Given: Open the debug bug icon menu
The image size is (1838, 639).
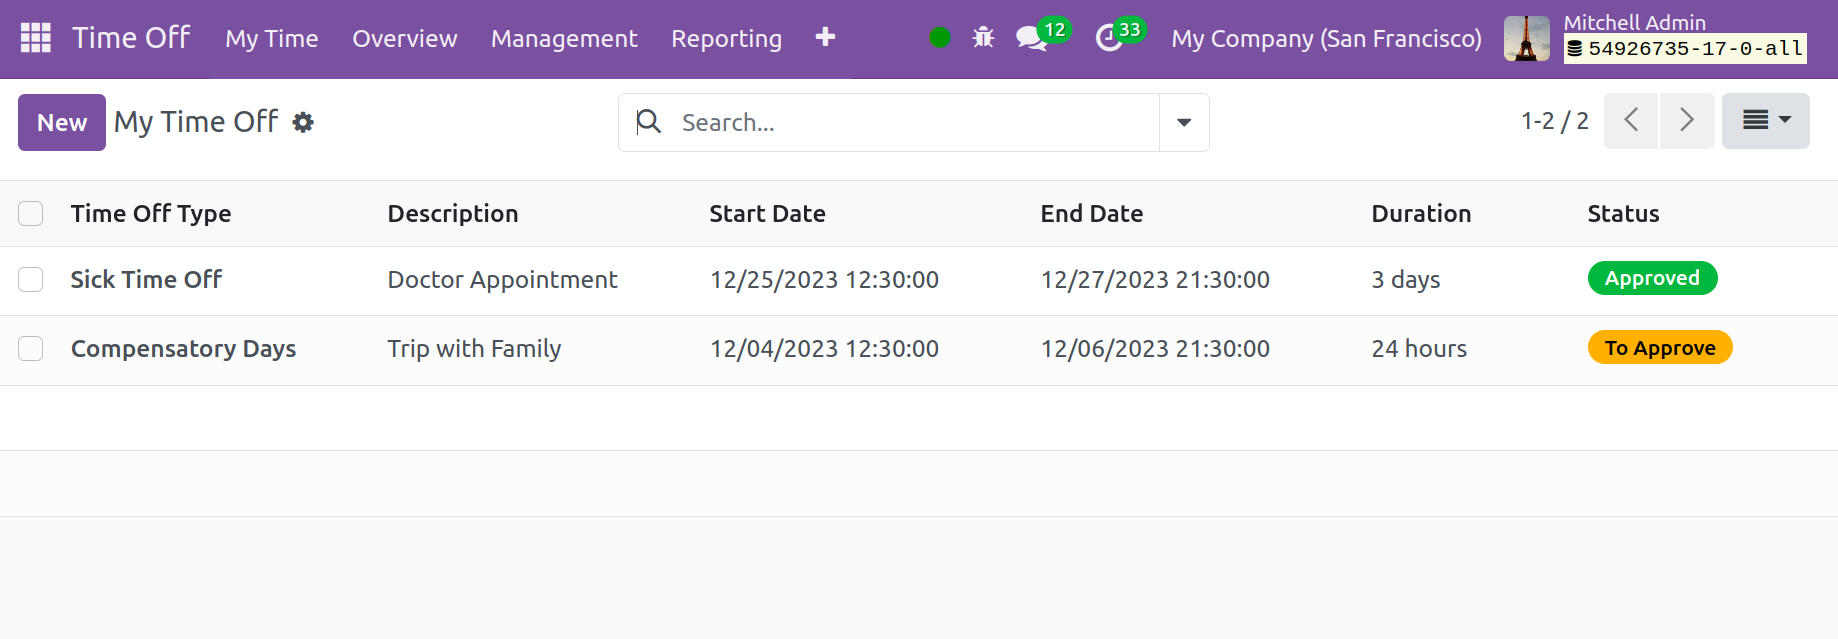Looking at the screenshot, I should point(984,38).
